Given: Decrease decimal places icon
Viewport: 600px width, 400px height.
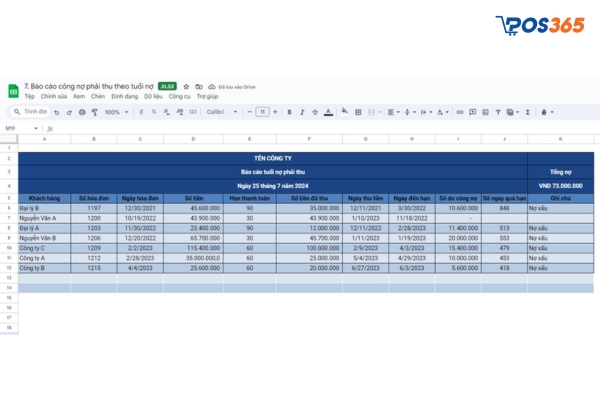Looking at the screenshot, I should [166, 112].
